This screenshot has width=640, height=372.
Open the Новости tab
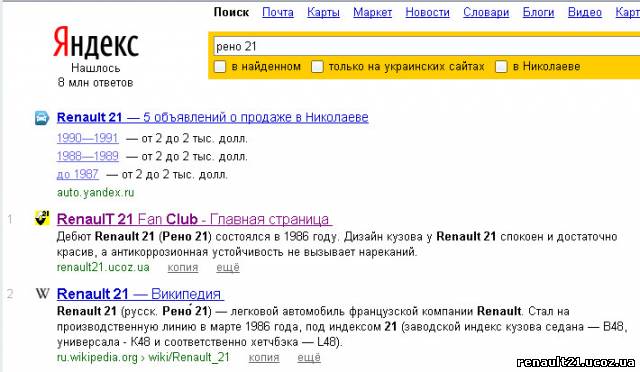click(x=427, y=12)
